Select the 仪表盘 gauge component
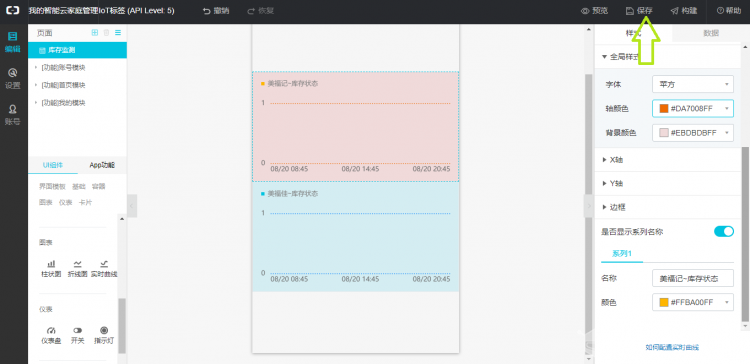Screen dimensions: 750x364 [x=51, y=335]
